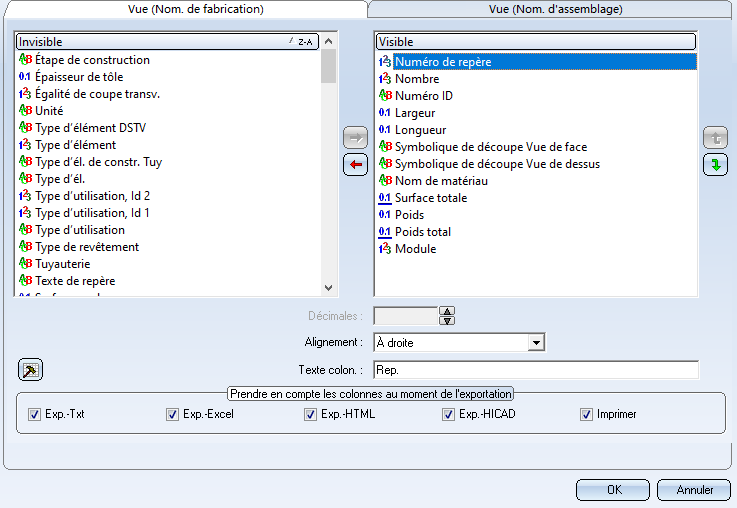Toggle the Exp.-HTML checkbox
This screenshot has width=737, height=508.
click(x=310, y=414)
